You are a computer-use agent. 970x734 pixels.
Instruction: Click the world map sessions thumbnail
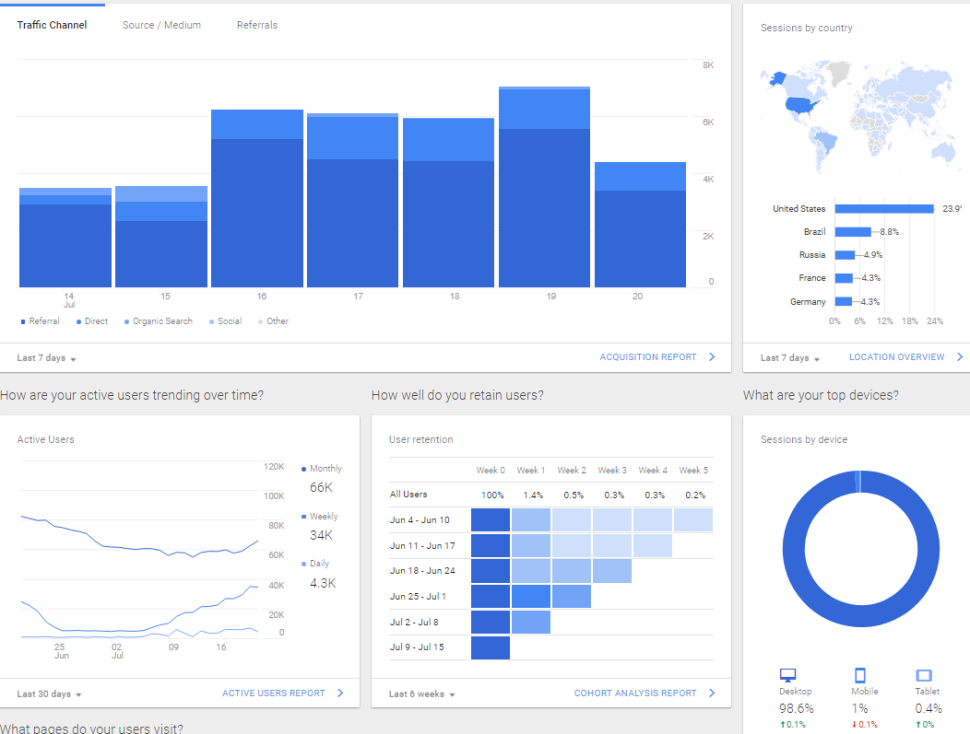pyautogui.click(x=859, y=116)
